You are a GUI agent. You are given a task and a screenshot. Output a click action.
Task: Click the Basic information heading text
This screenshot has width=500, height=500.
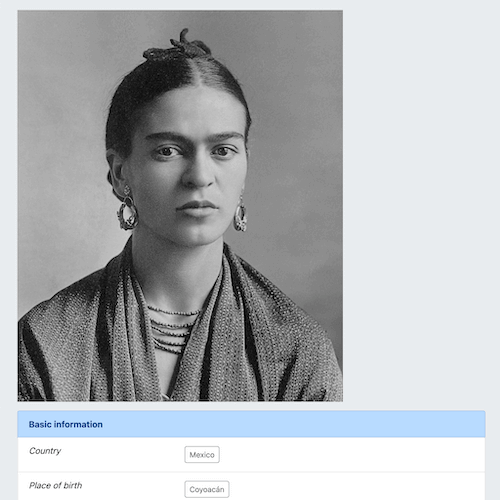pyautogui.click(x=66, y=424)
